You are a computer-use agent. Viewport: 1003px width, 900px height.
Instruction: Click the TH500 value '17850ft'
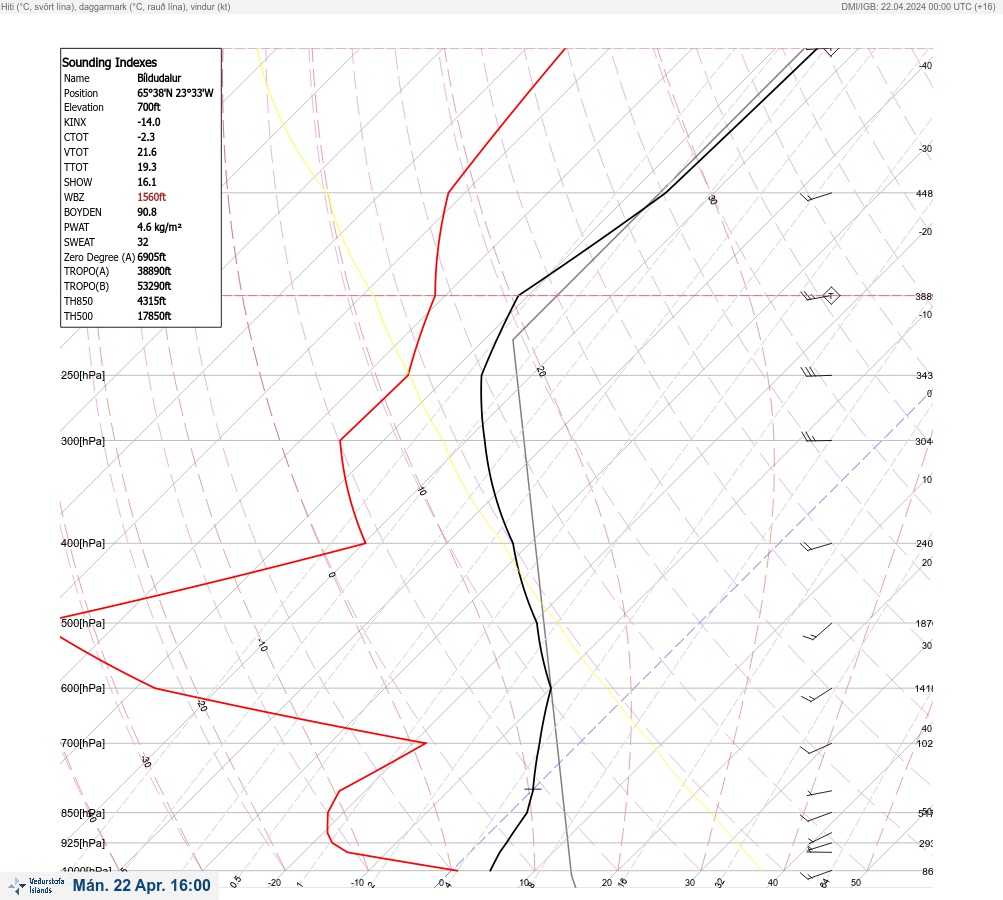154,316
